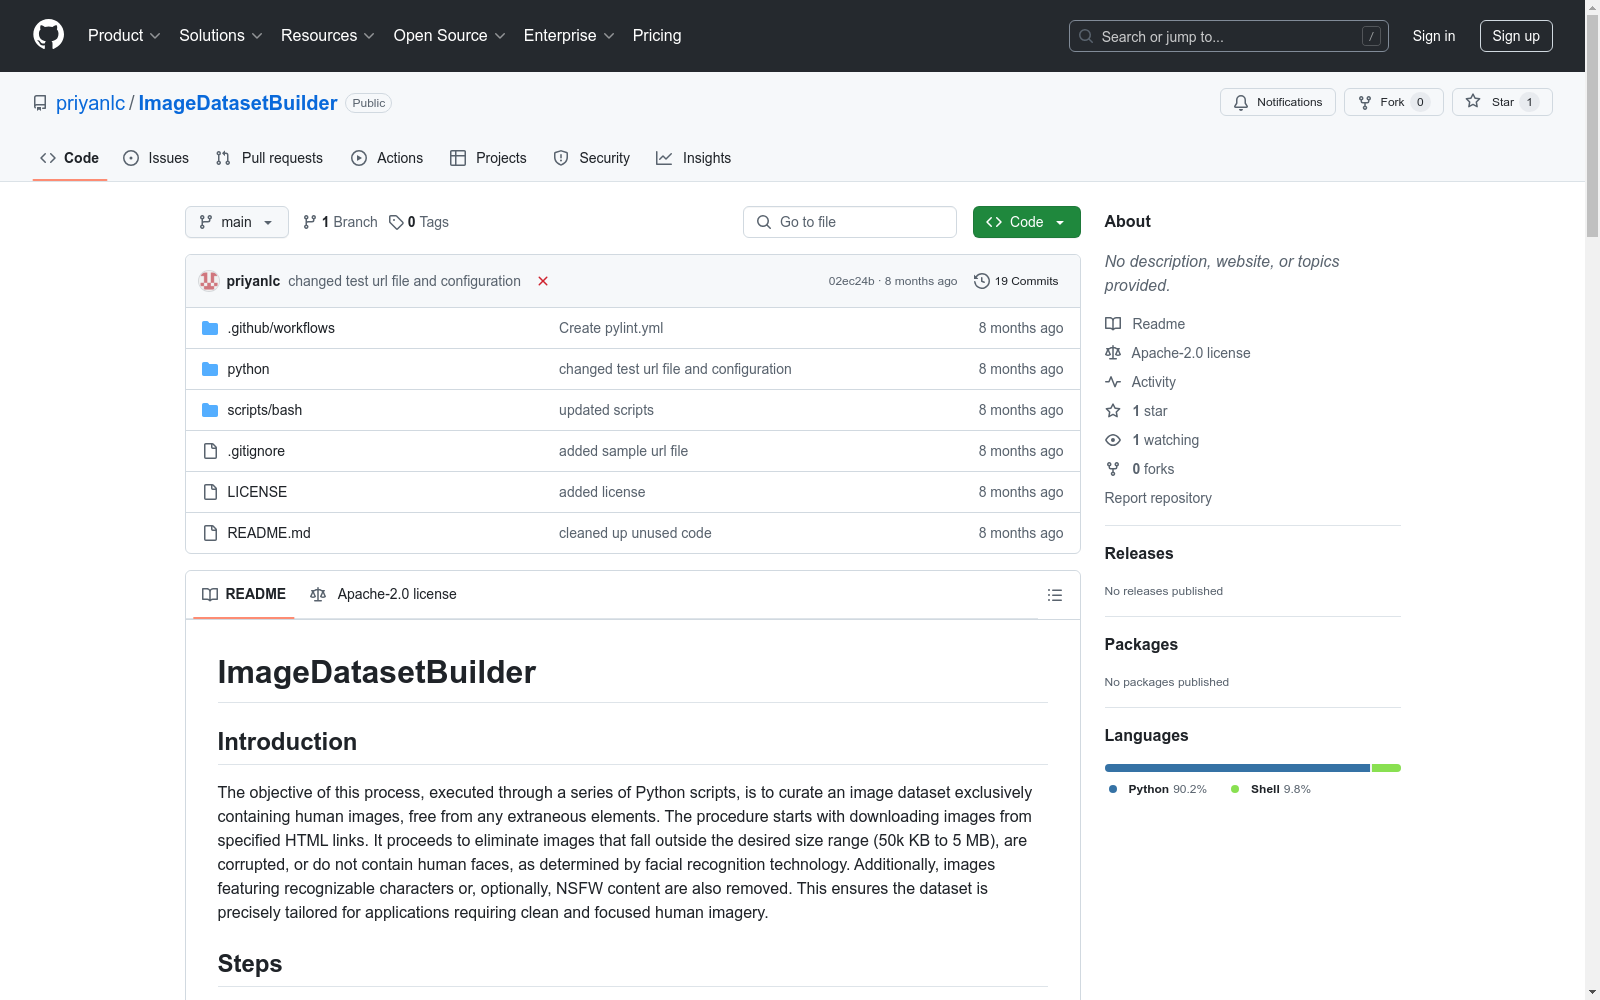The image size is (1600, 1000).
Task: Click the Python segment of language bar
Action: (x=1237, y=768)
